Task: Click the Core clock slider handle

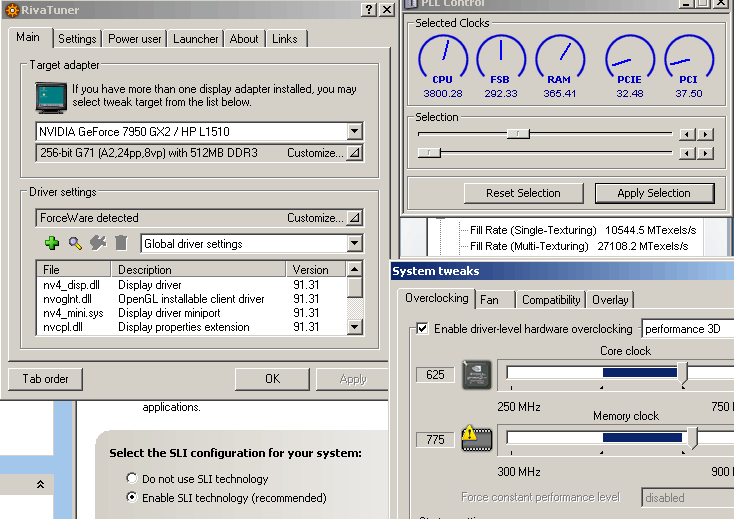Action: (x=683, y=373)
